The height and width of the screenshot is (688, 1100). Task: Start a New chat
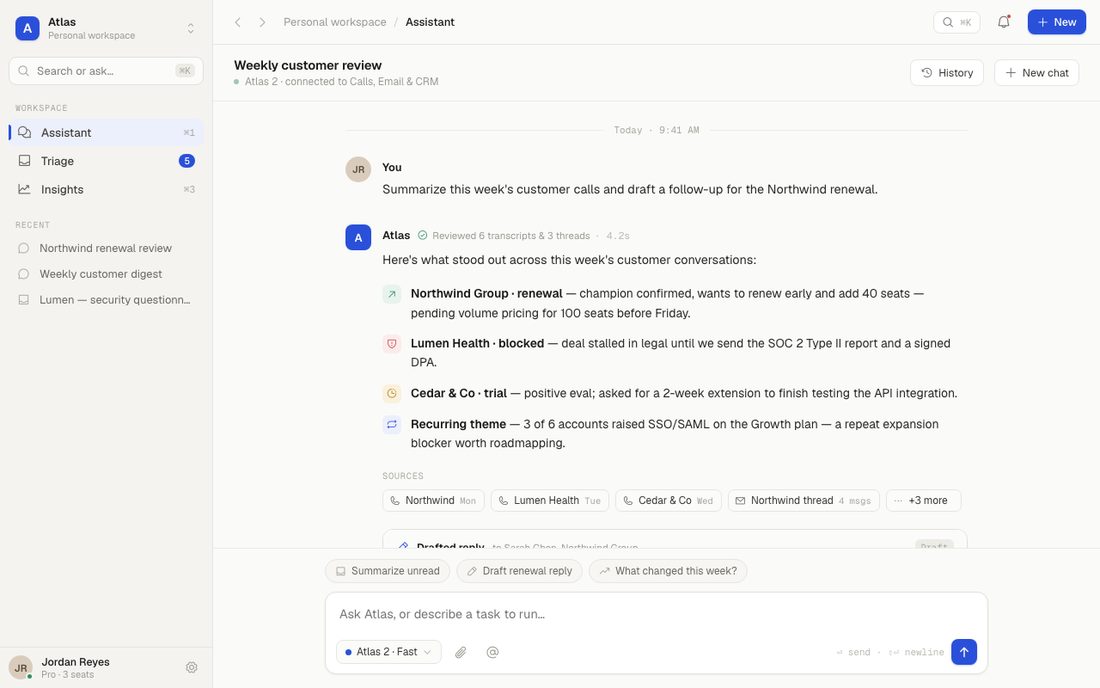point(1036,73)
